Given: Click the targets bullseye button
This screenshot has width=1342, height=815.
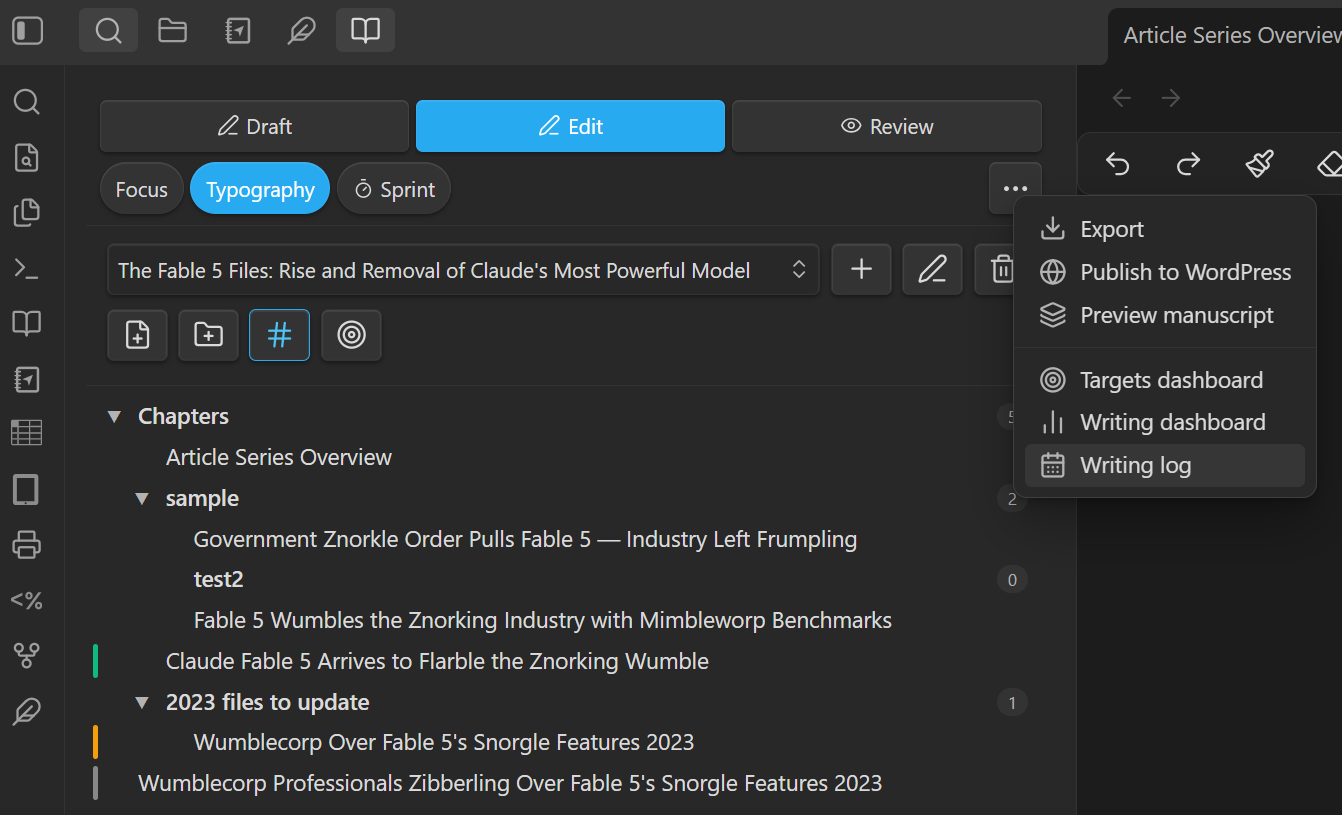Looking at the screenshot, I should pos(351,335).
